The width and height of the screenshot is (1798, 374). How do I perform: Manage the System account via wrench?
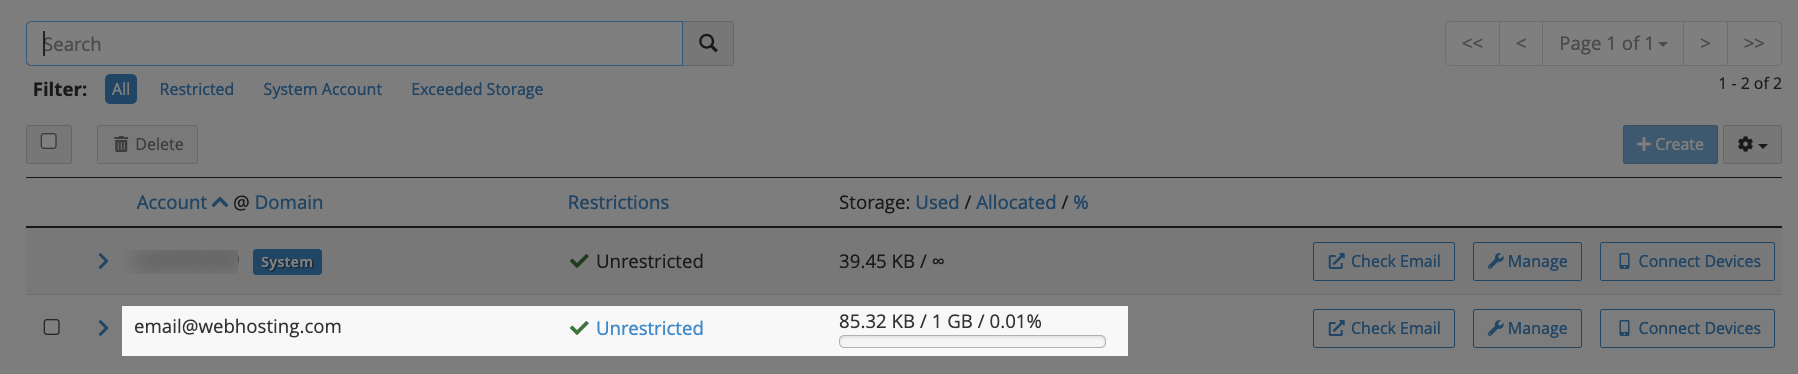tap(1527, 261)
